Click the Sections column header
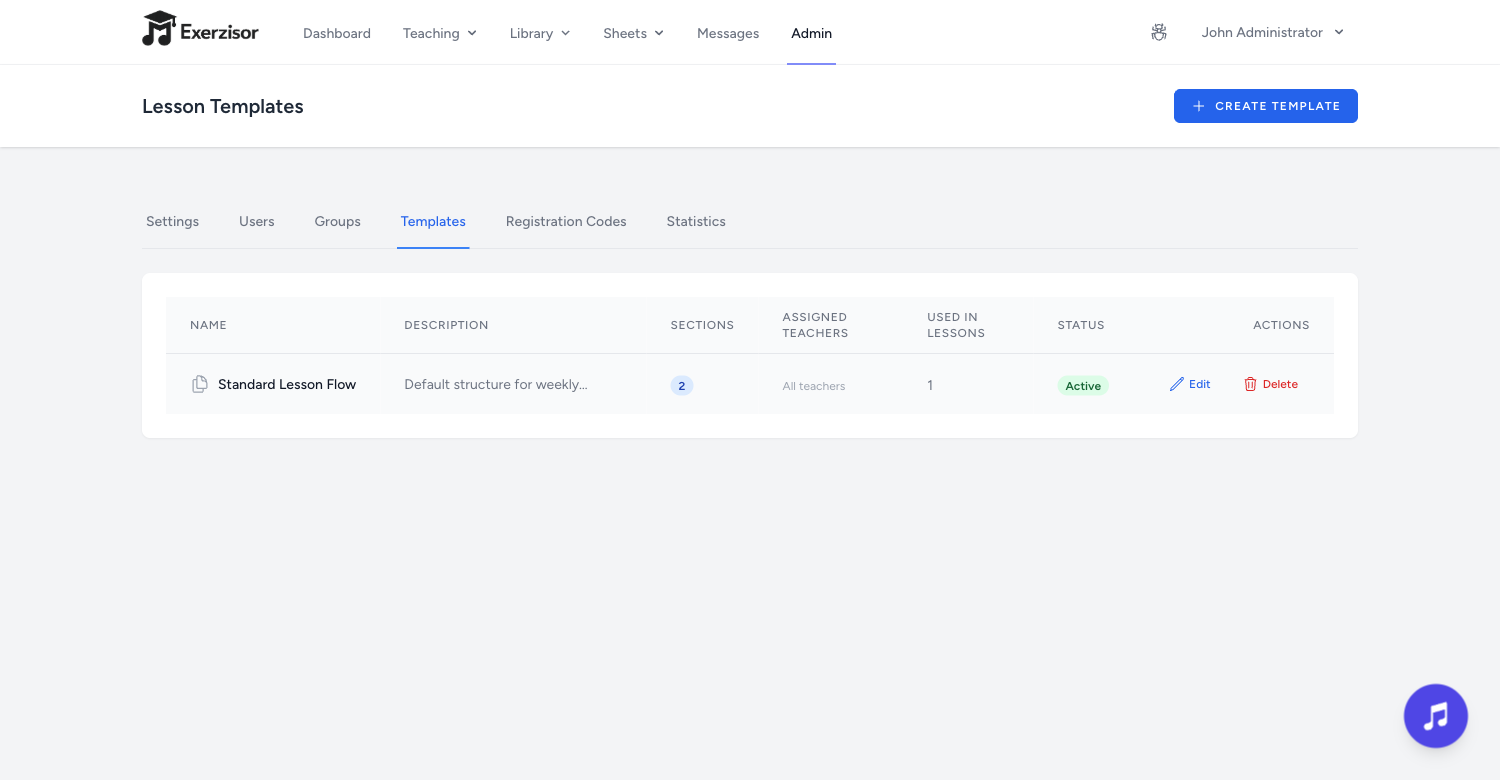Image resolution: width=1500 pixels, height=780 pixels. tap(702, 325)
